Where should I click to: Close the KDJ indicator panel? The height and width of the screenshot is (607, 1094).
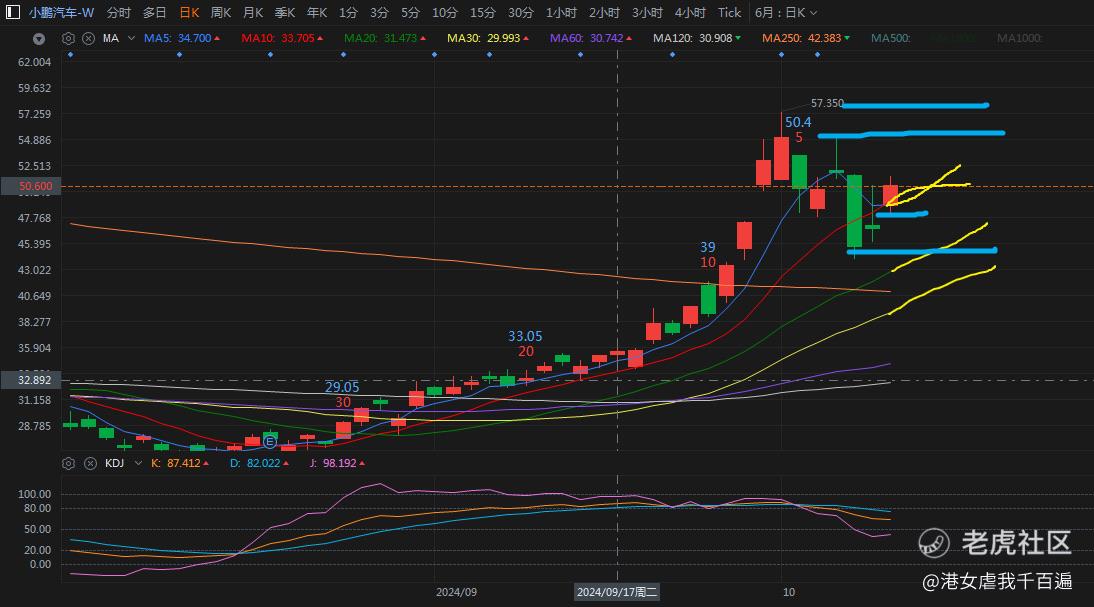point(90,463)
